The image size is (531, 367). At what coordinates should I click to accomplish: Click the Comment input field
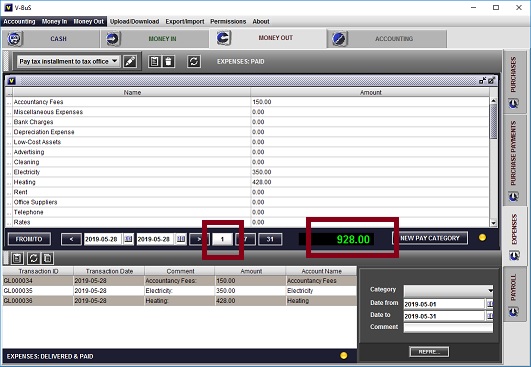[x=448, y=327]
